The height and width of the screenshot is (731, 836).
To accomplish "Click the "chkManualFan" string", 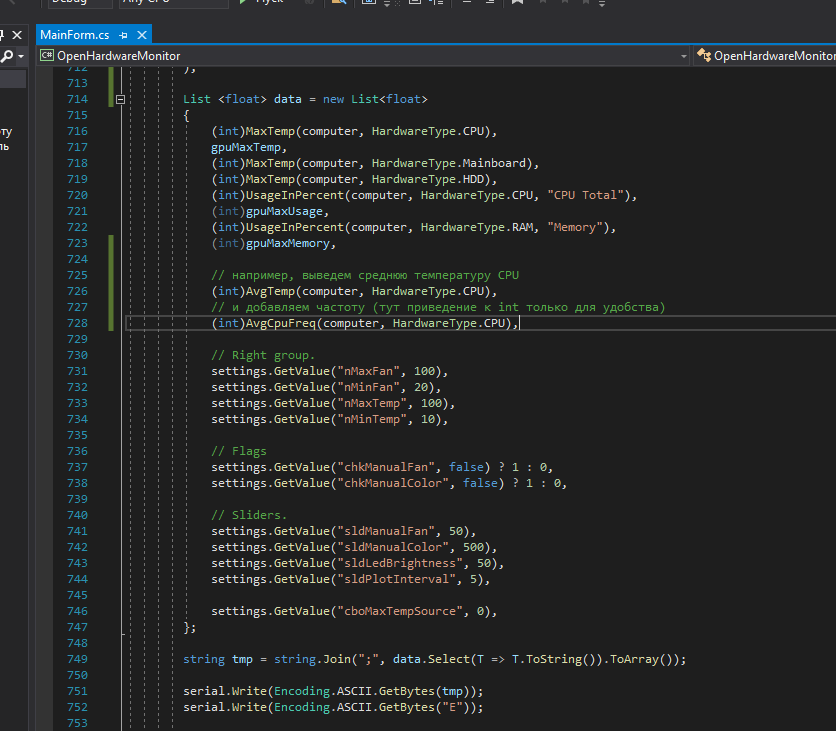I will pyautogui.click(x=387, y=467).
